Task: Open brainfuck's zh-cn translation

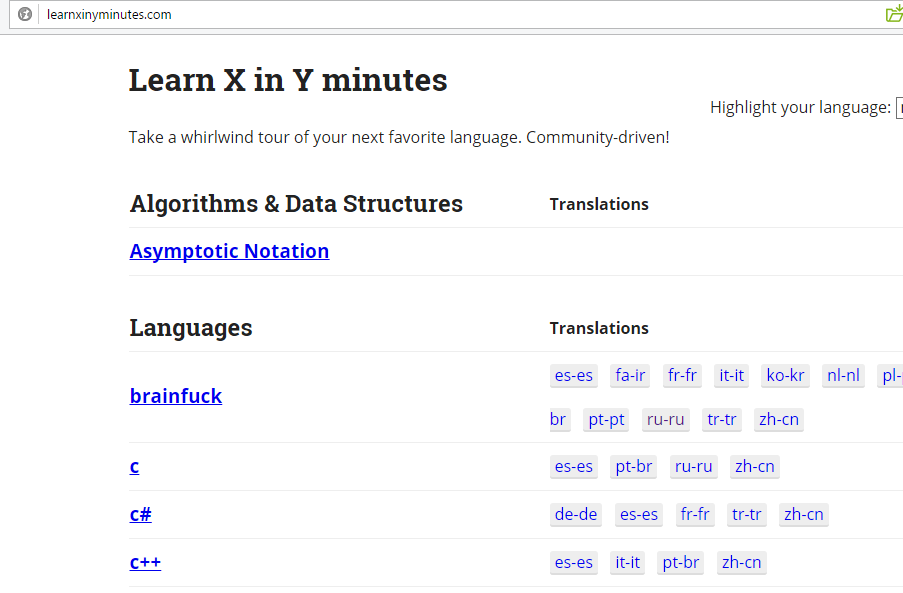Action: click(x=779, y=420)
